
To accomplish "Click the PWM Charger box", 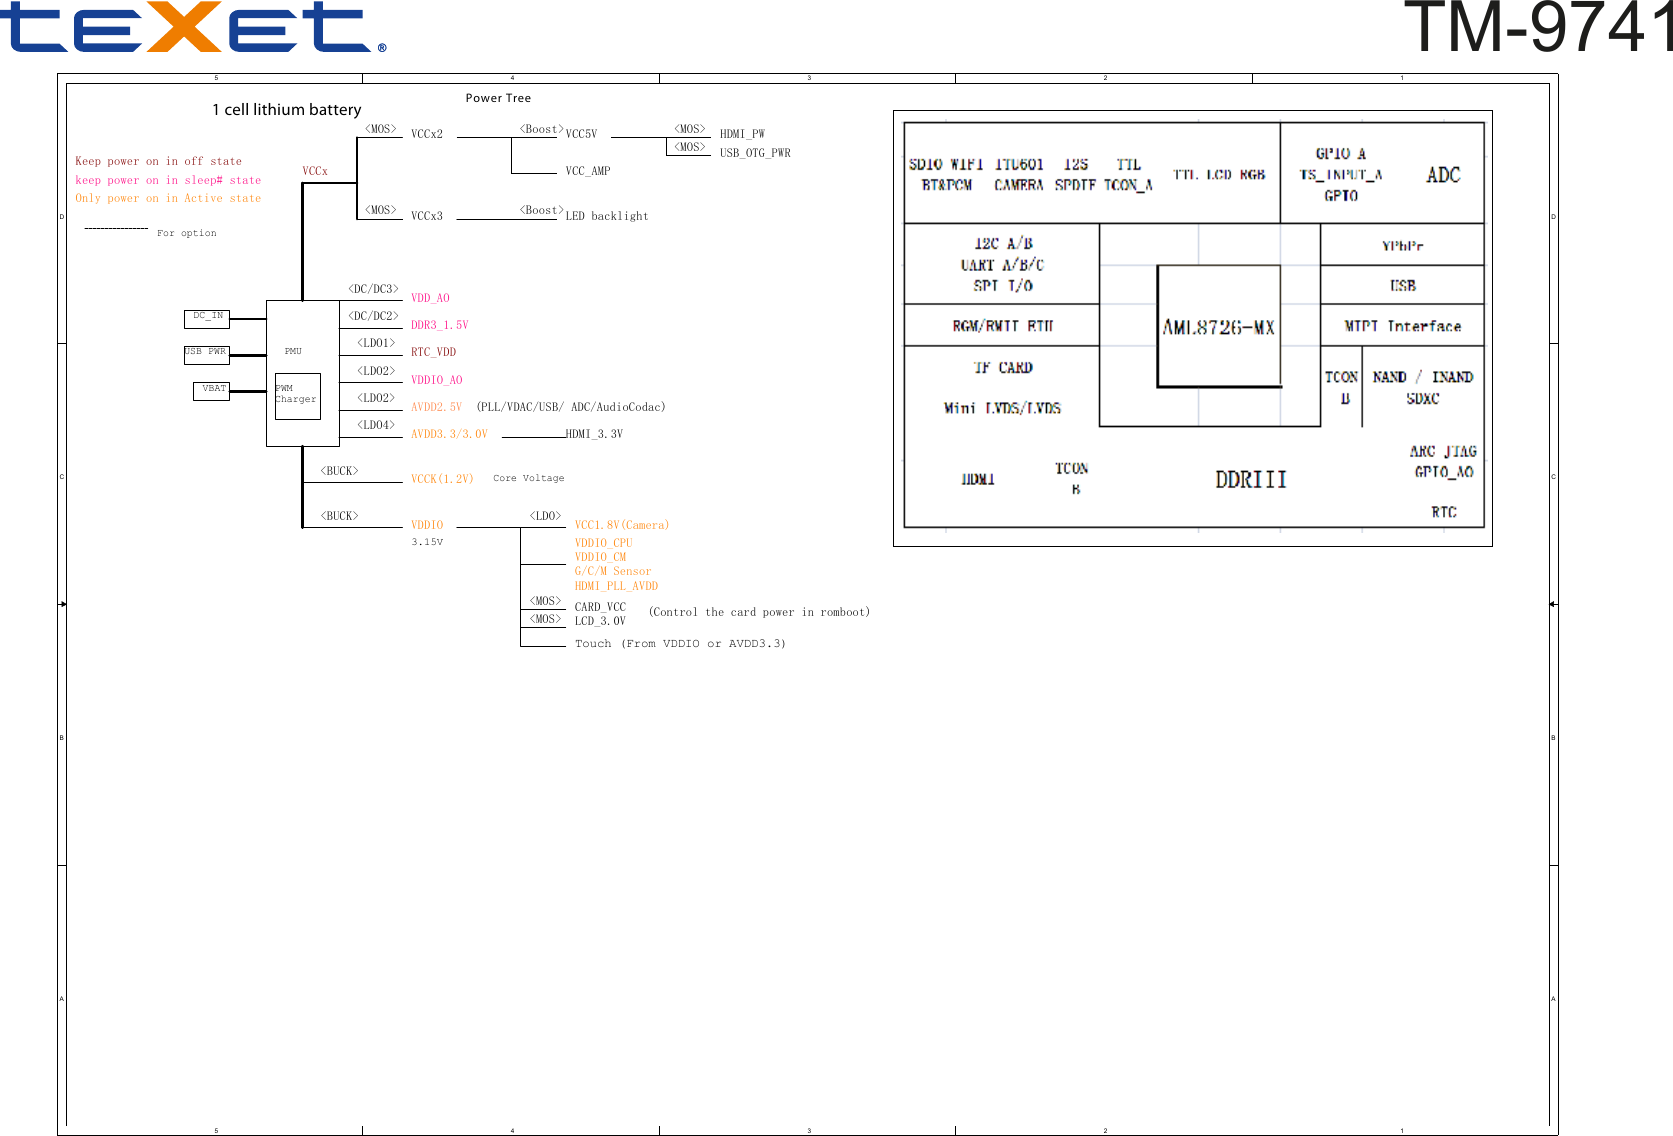I will (x=297, y=397).
